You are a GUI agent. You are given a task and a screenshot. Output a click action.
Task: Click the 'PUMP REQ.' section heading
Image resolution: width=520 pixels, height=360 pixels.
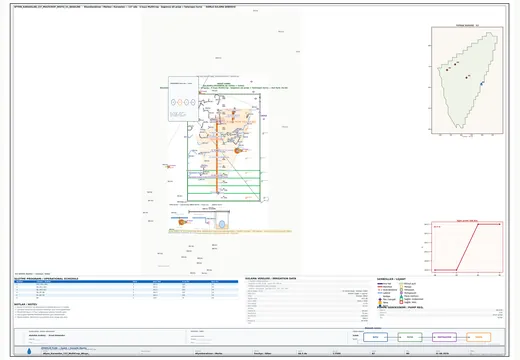415,307
